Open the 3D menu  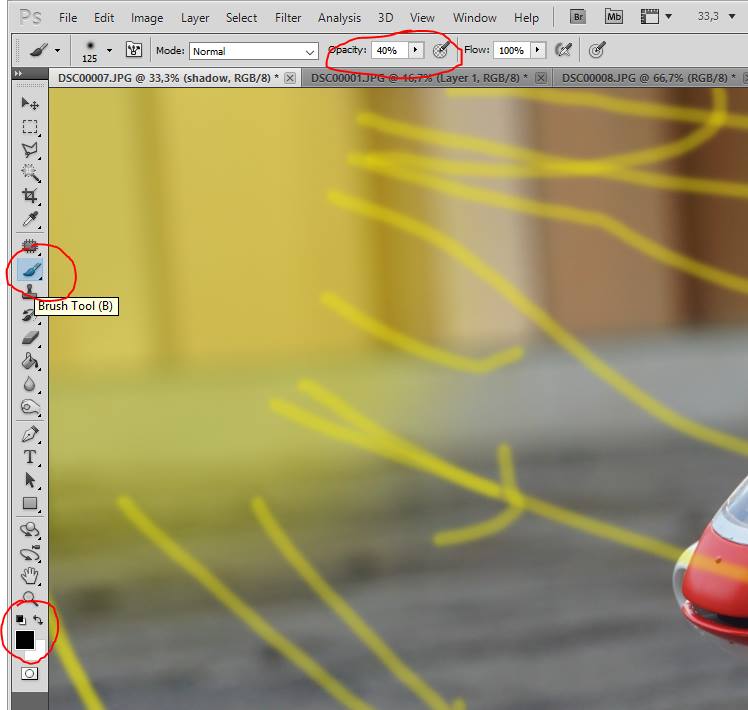385,18
